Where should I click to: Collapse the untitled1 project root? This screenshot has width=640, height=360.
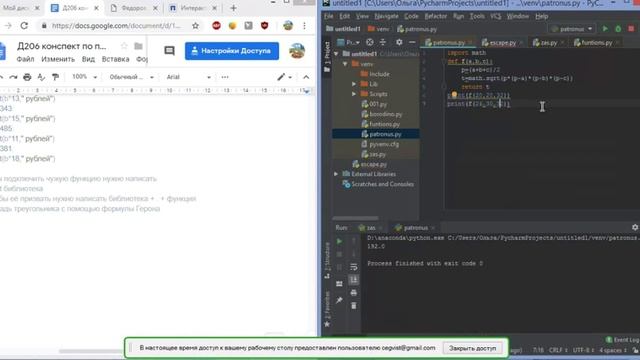pyautogui.click(x=336, y=54)
